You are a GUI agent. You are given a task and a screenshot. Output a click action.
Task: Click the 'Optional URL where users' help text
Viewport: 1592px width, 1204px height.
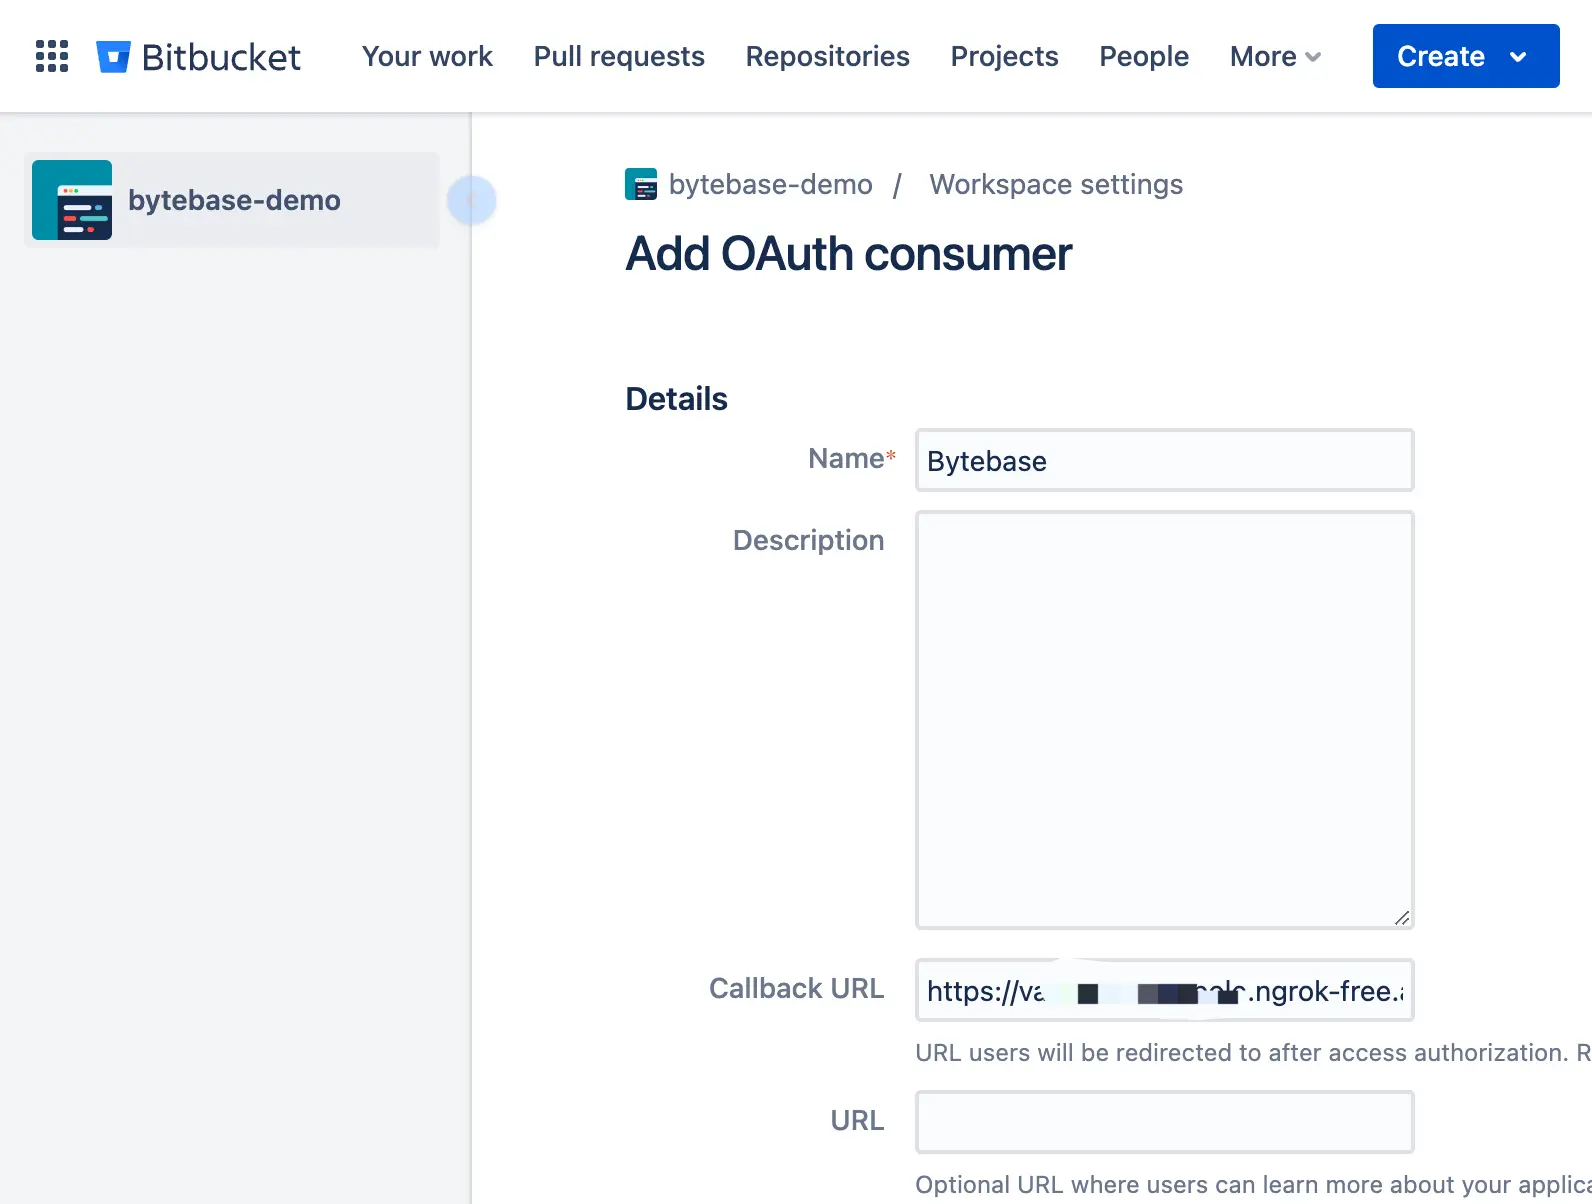[x=1253, y=1184]
